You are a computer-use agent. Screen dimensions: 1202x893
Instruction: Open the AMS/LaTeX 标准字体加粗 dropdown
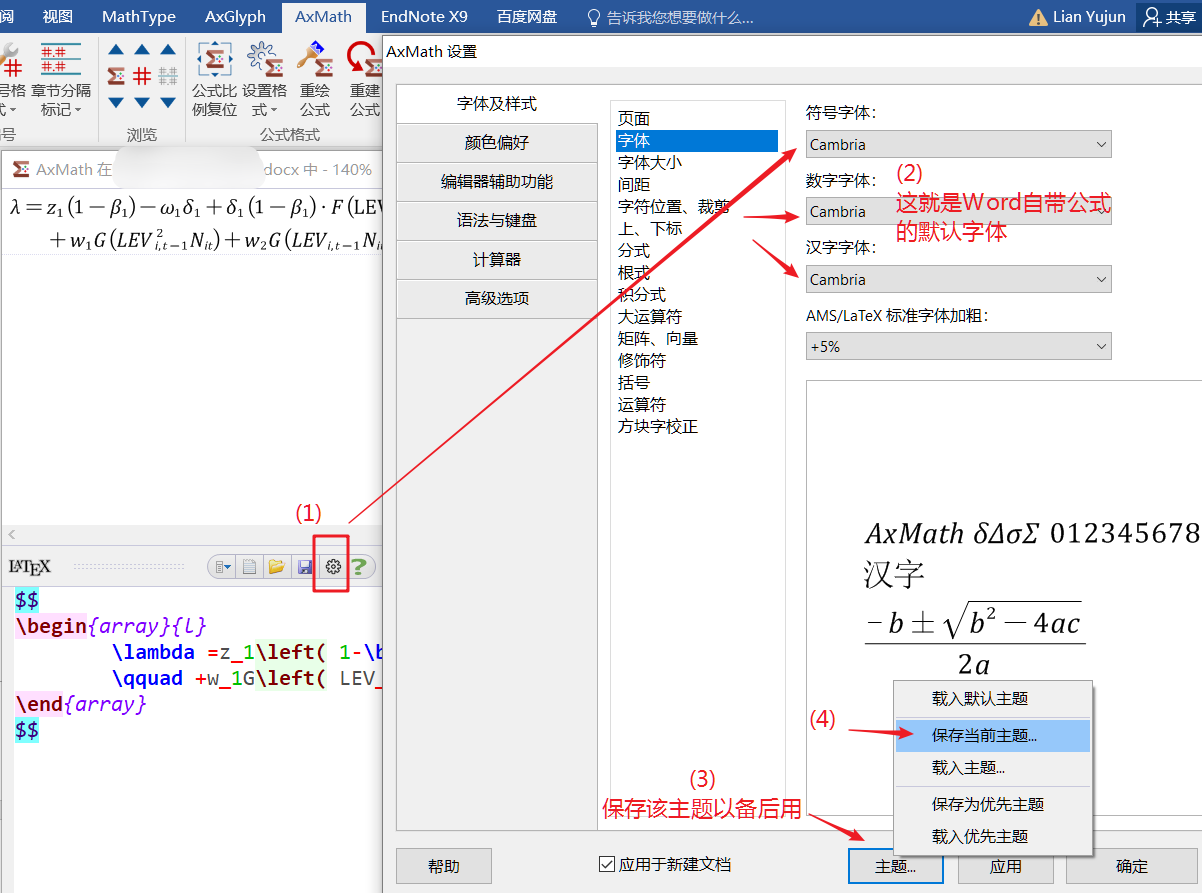[x=958, y=347]
